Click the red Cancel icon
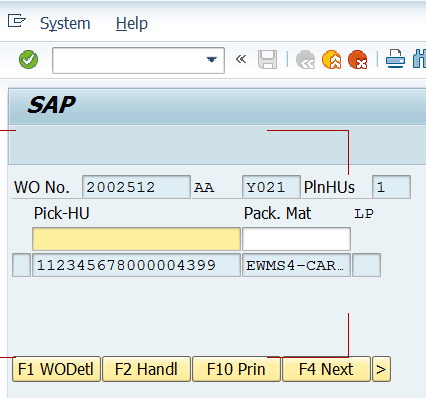Image resolution: width=426 pixels, height=398 pixels. [357, 60]
